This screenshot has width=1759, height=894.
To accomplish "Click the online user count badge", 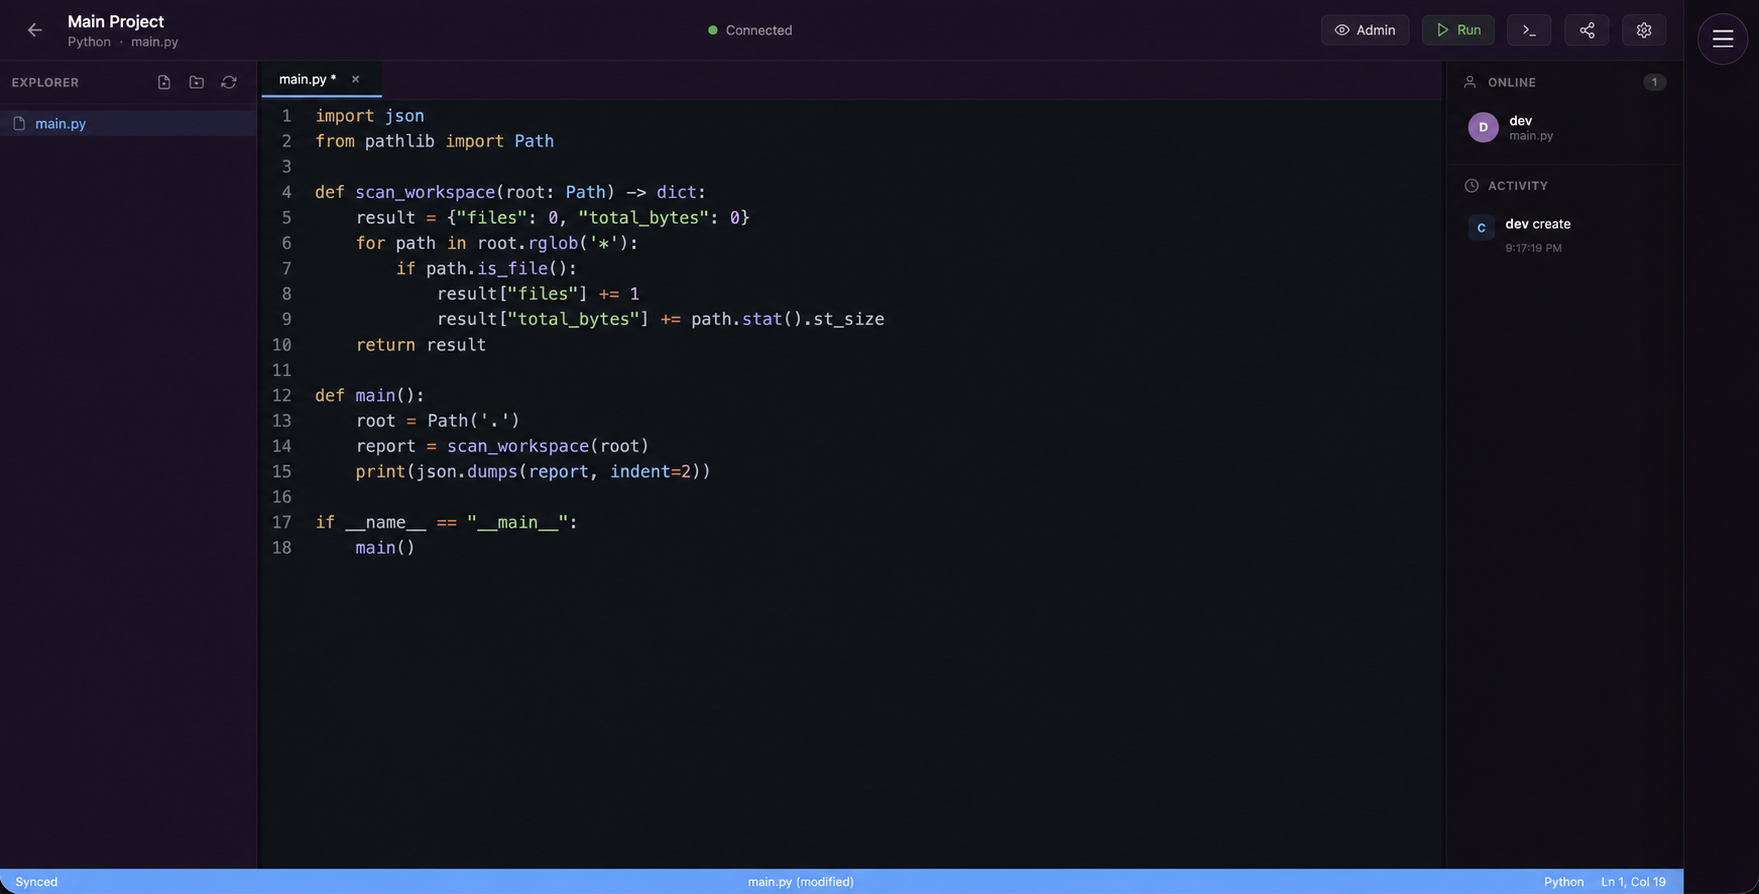I will [x=1654, y=82].
